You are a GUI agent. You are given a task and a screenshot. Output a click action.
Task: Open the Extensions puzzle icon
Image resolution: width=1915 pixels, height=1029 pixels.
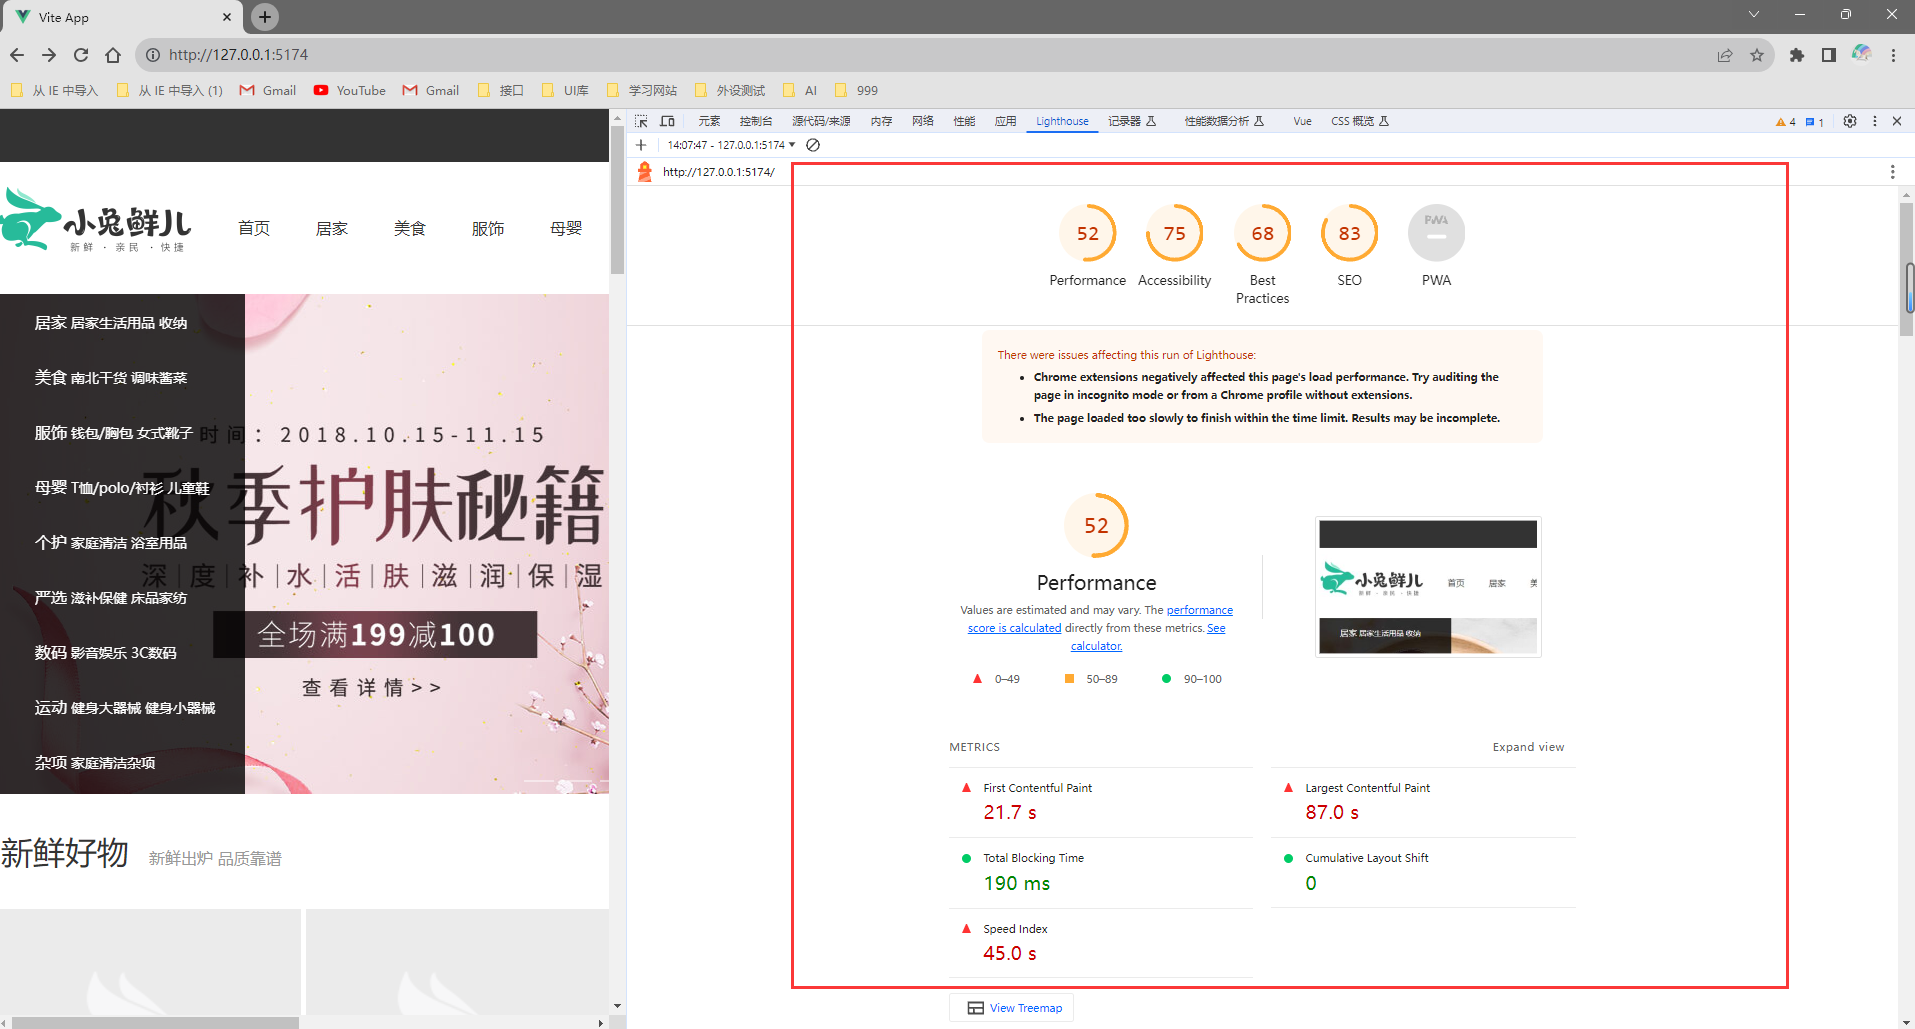tap(1797, 55)
